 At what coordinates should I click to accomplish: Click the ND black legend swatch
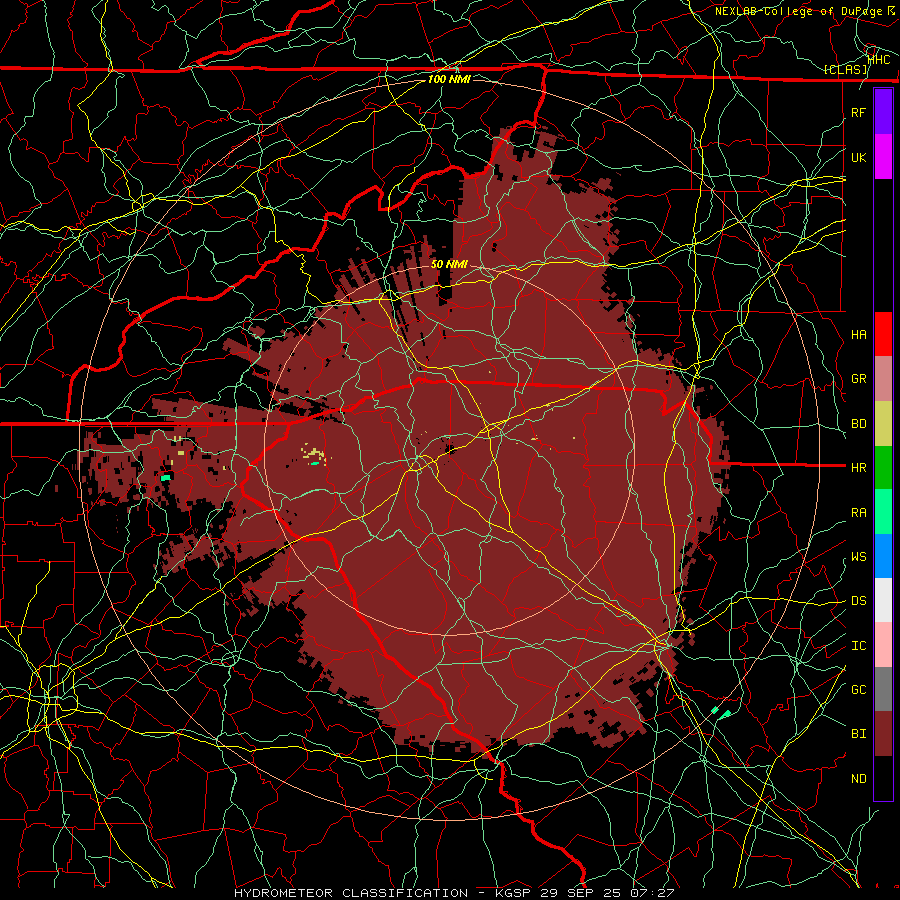tap(883, 778)
